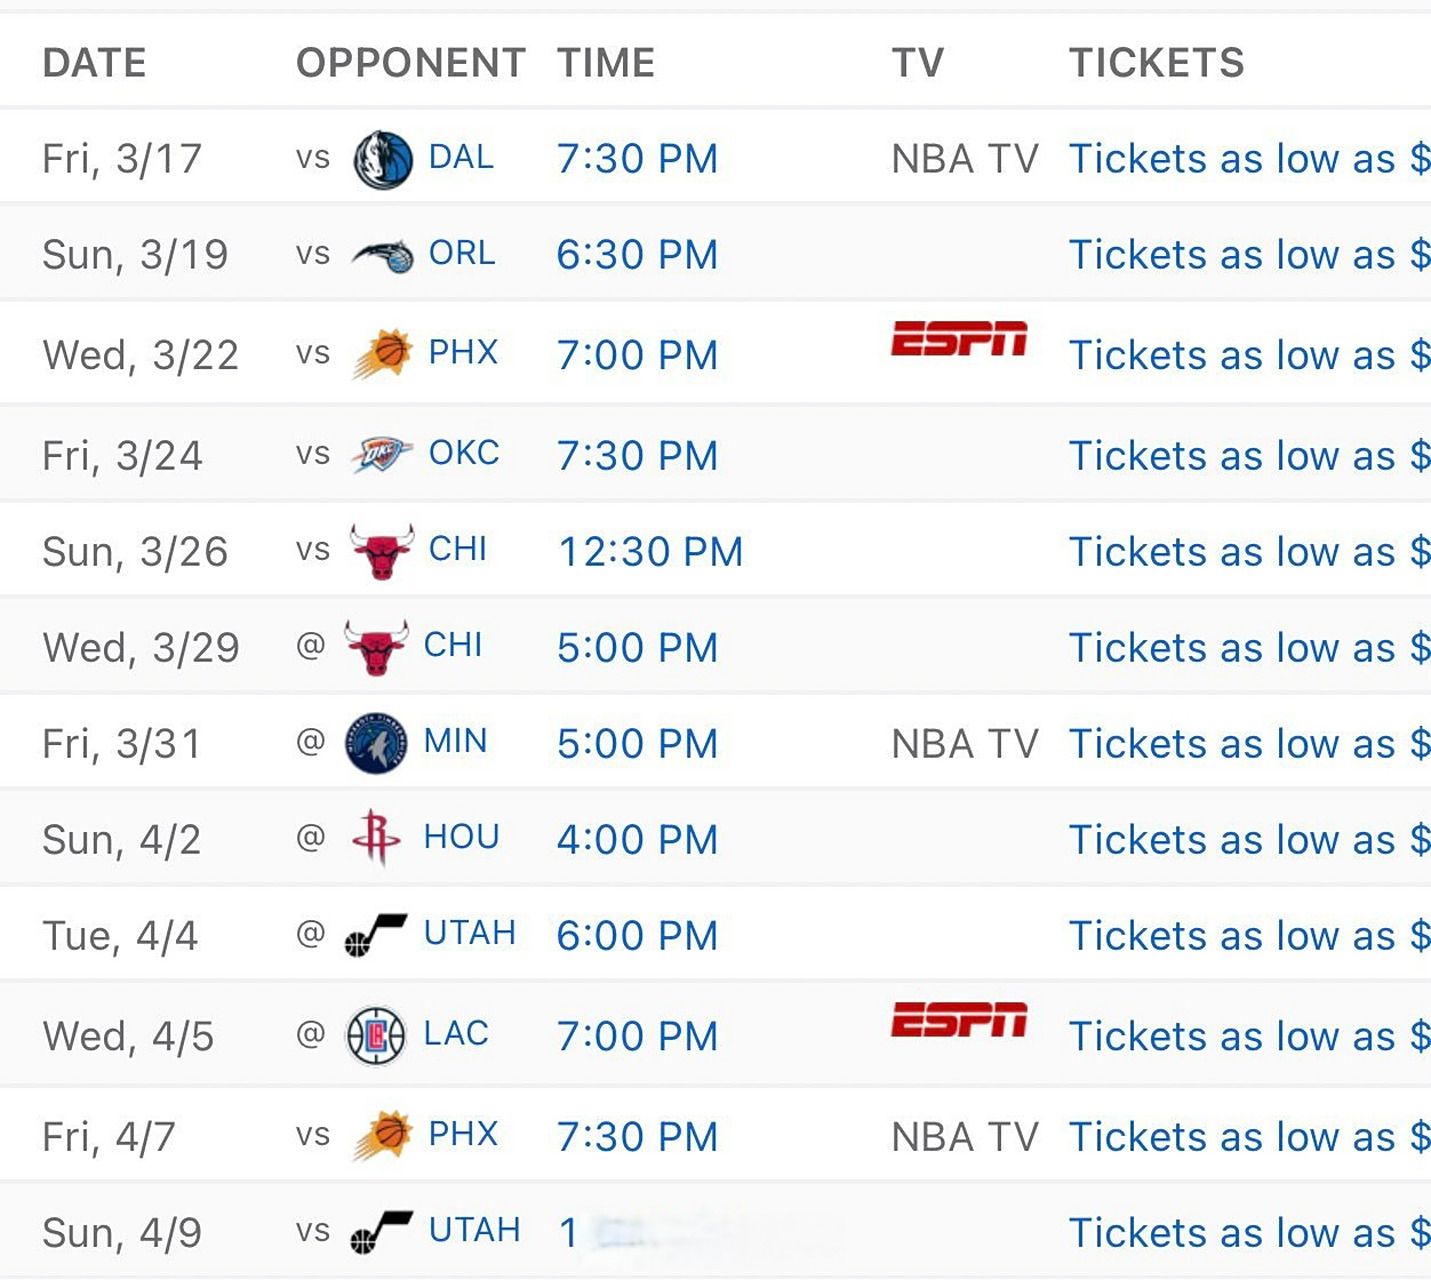This screenshot has width=1431, height=1280.
Task: Click the Orlando Magic logo icon
Action: (x=383, y=256)
